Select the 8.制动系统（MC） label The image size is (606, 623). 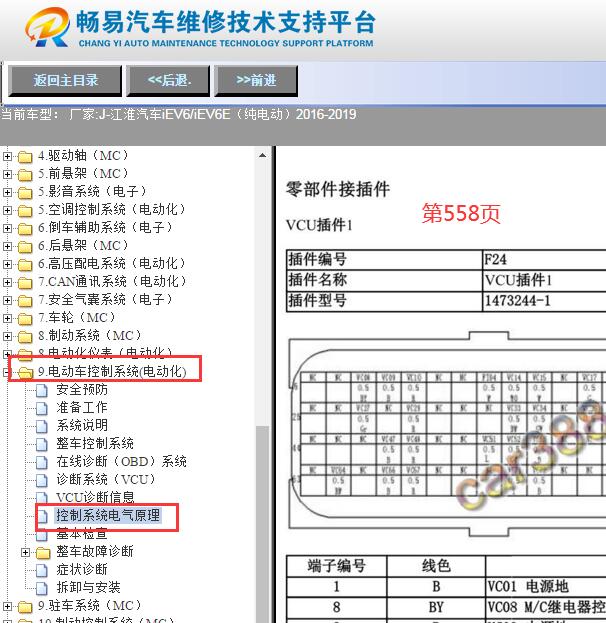(90, 335)
